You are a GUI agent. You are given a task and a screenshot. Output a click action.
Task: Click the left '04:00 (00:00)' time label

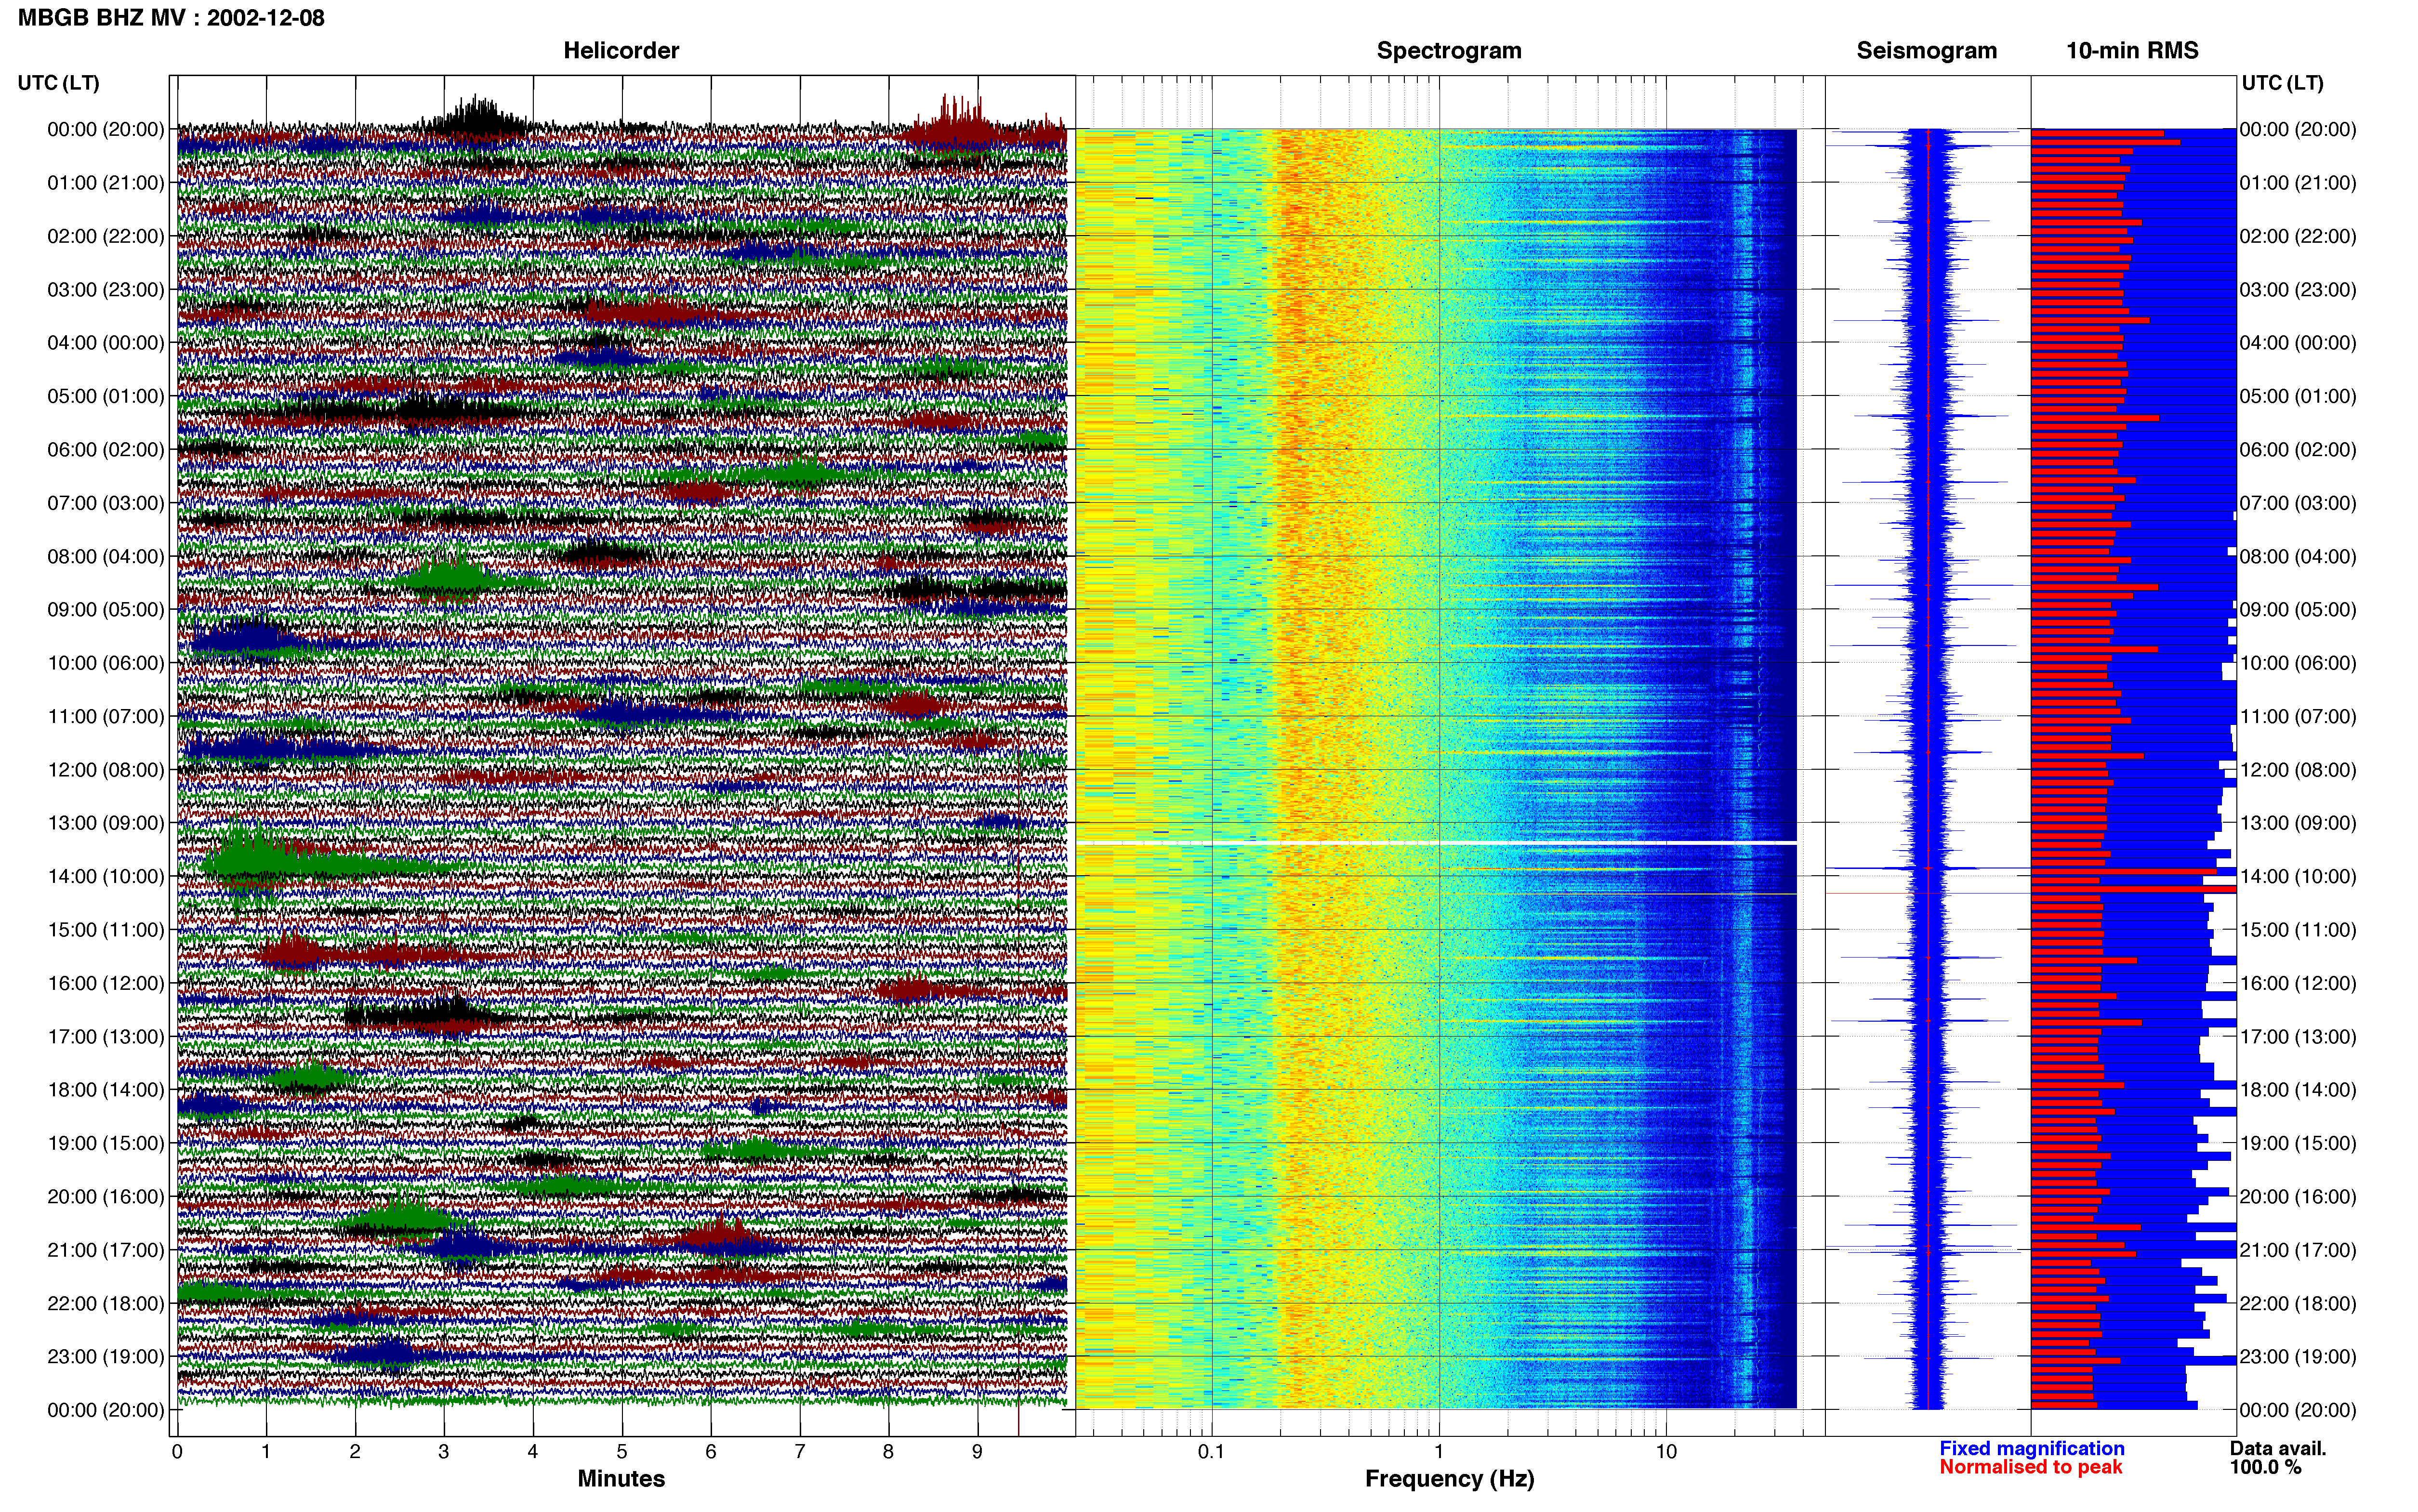(x=106, y=343)
